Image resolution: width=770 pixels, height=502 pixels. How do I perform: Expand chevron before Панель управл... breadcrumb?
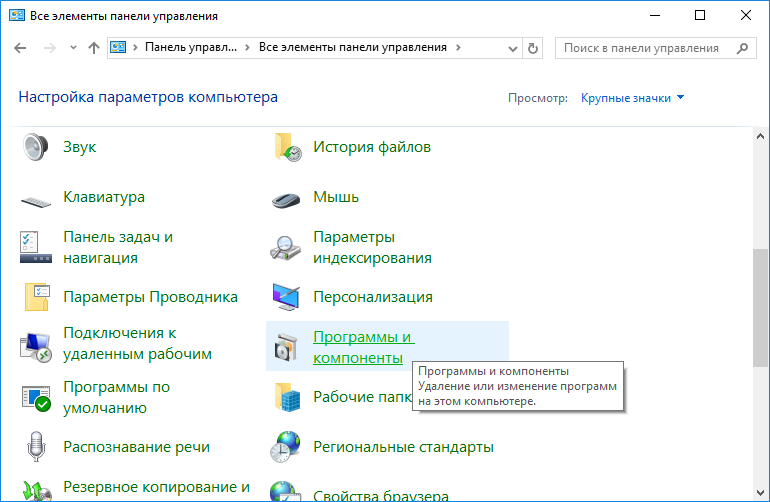click(135, 48)
